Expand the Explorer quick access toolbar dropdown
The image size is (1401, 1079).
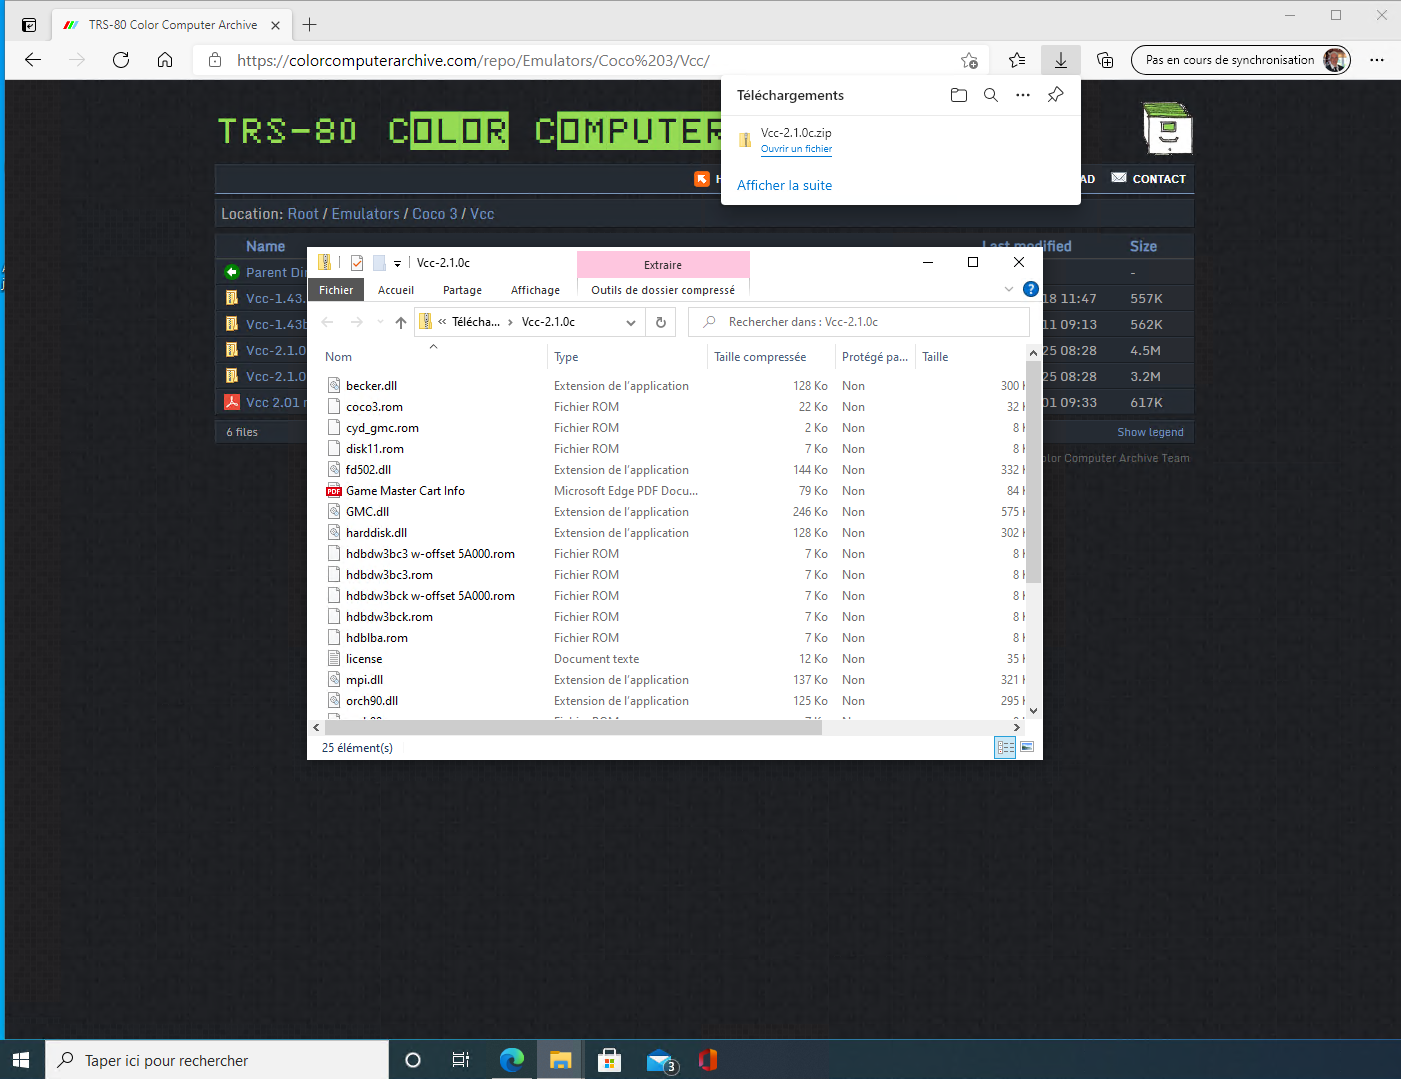coord(397,264)
